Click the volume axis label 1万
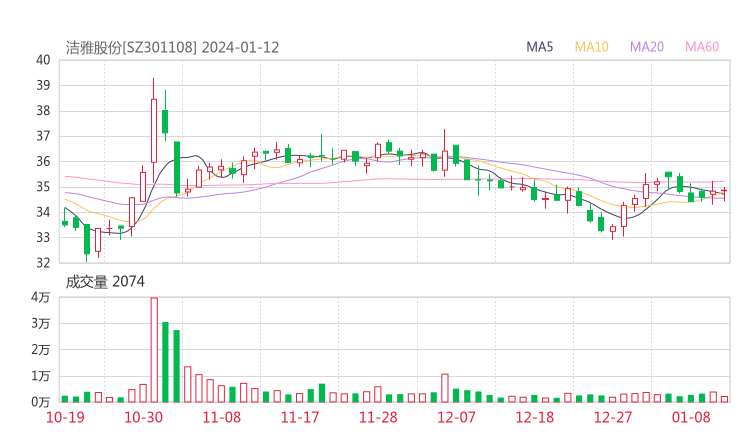Image resolution: width=740 pixels, height=440 pixels. click(x=41, y=376)
